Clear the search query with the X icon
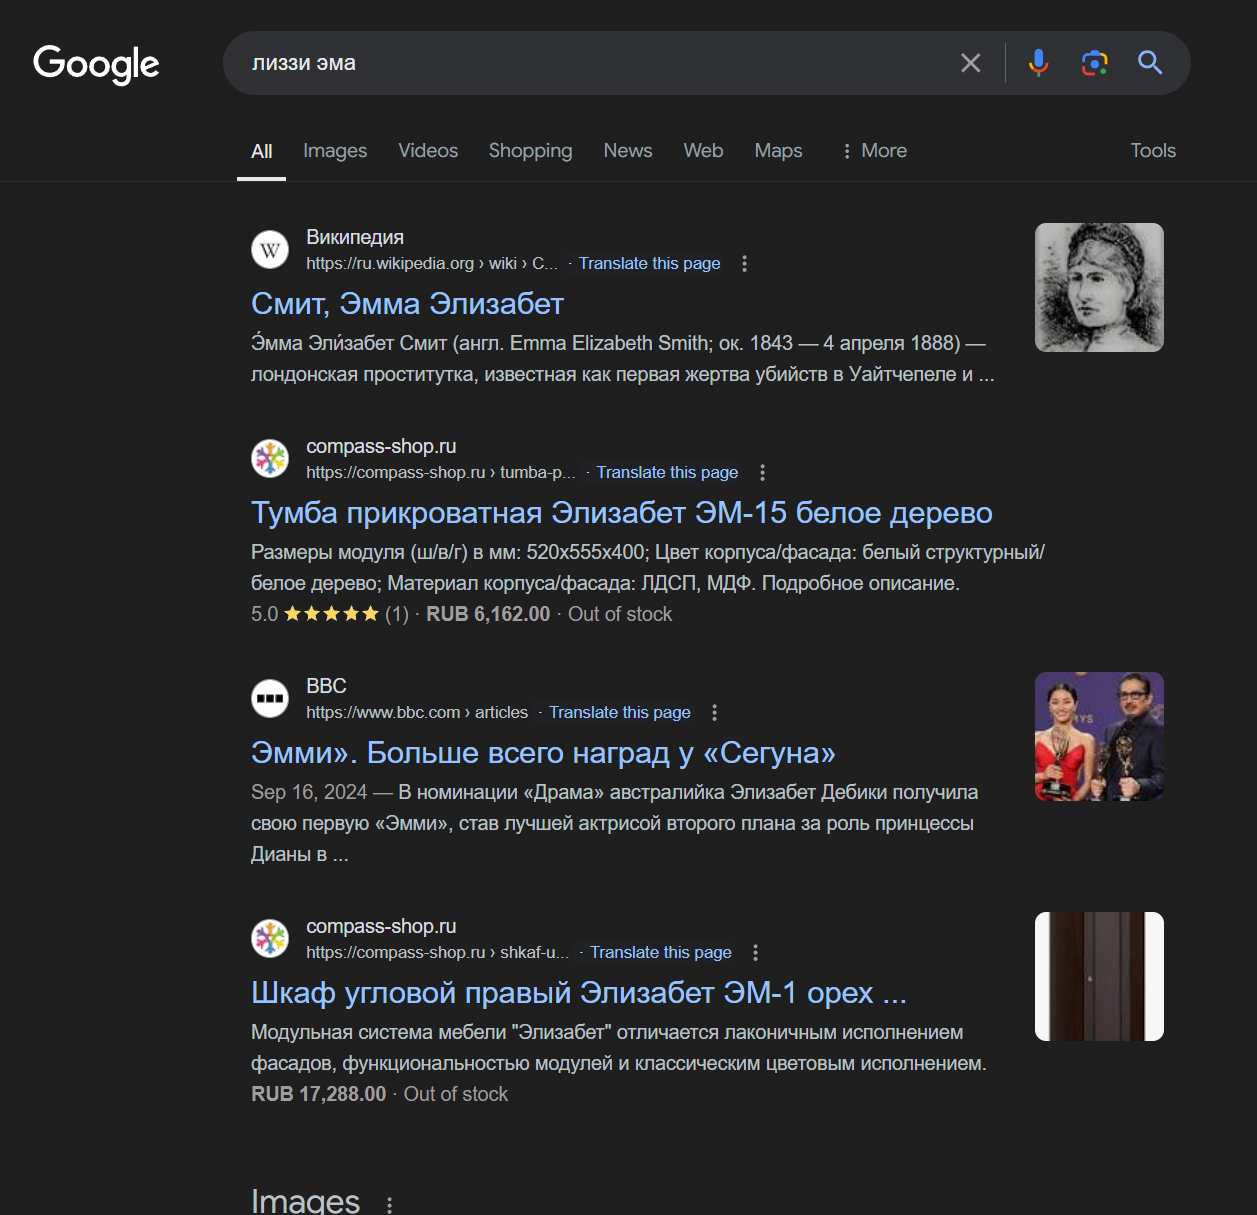The image size is (1257, 1215). tap(970, 63)
